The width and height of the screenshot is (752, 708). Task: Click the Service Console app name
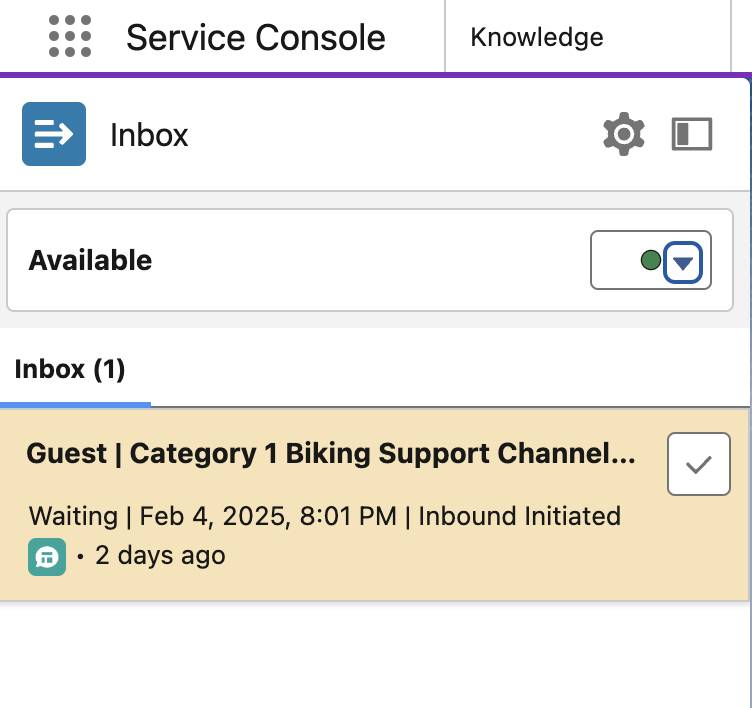point(256,37)
